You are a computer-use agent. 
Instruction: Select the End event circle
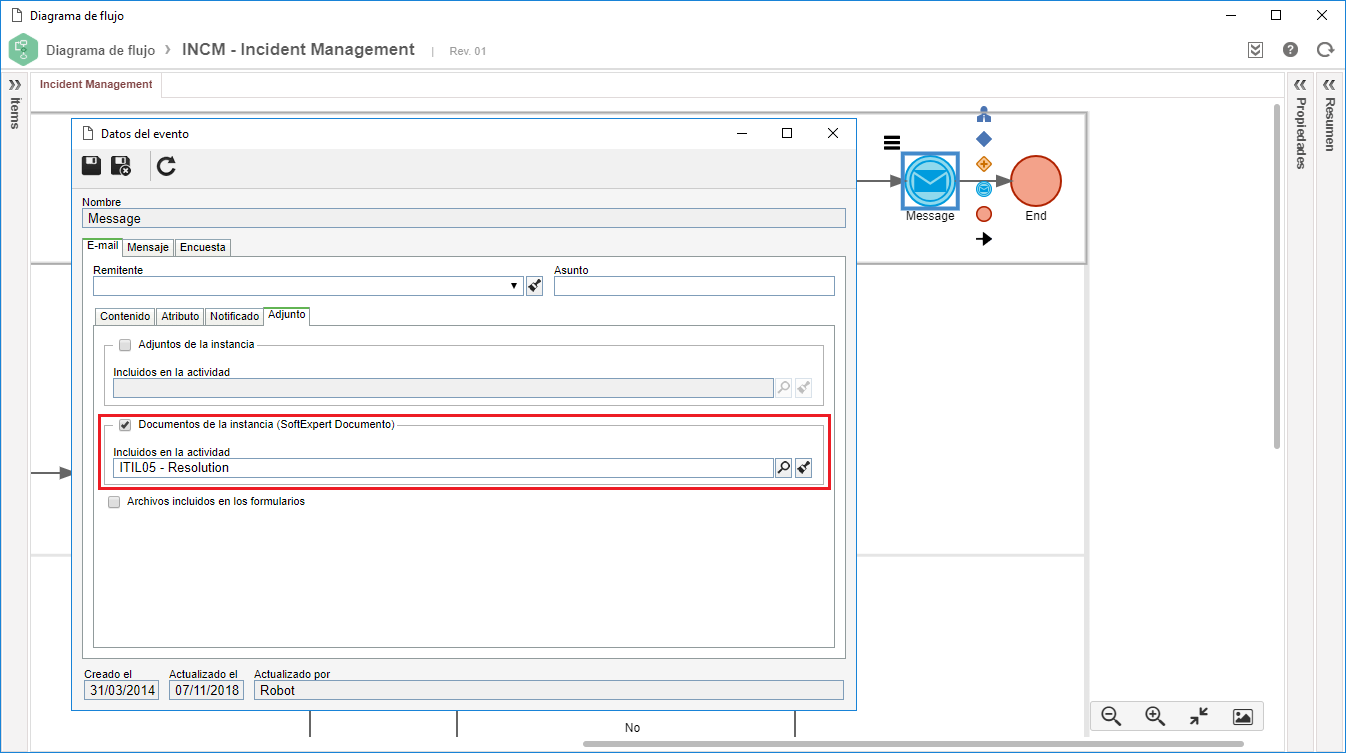[x=1035, y=181]
